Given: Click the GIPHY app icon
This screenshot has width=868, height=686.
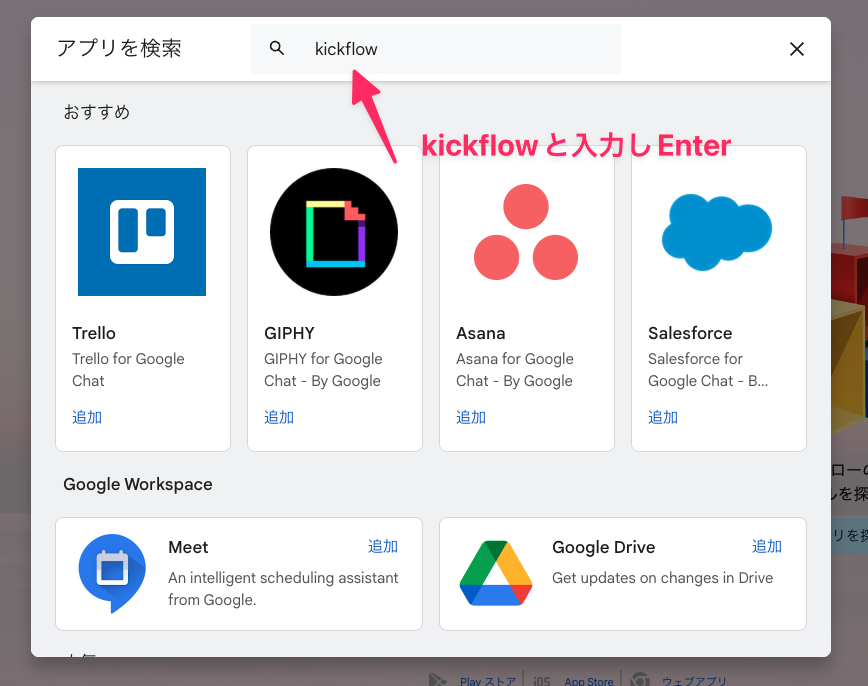Looking at the screenshot, I should [334, 231].
